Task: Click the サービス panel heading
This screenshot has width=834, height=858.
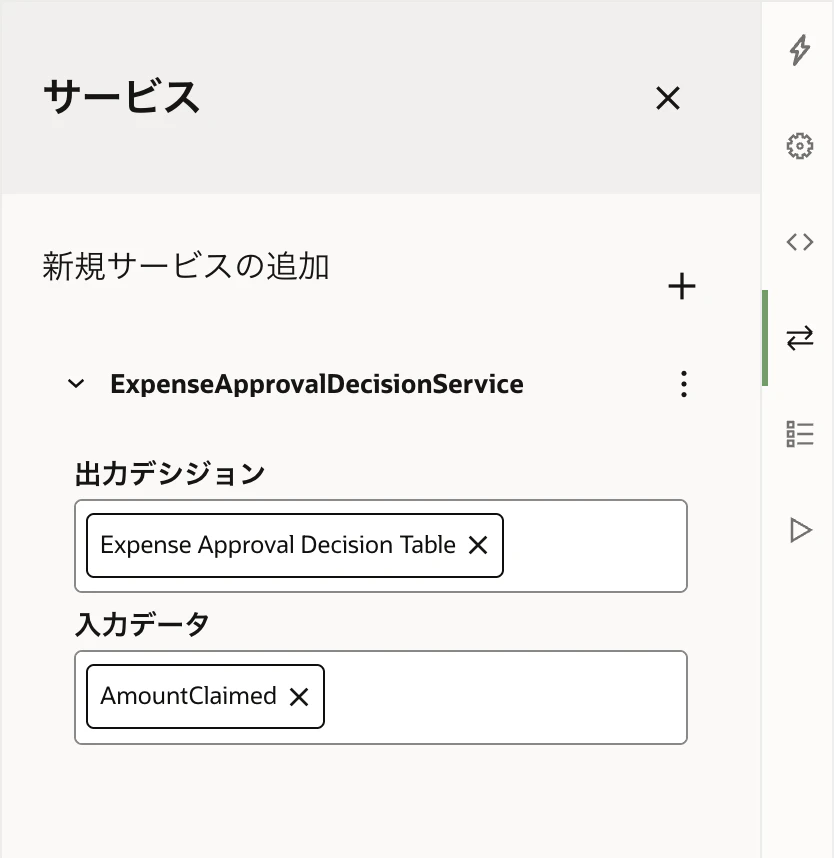Action: [x=121, y=97]
